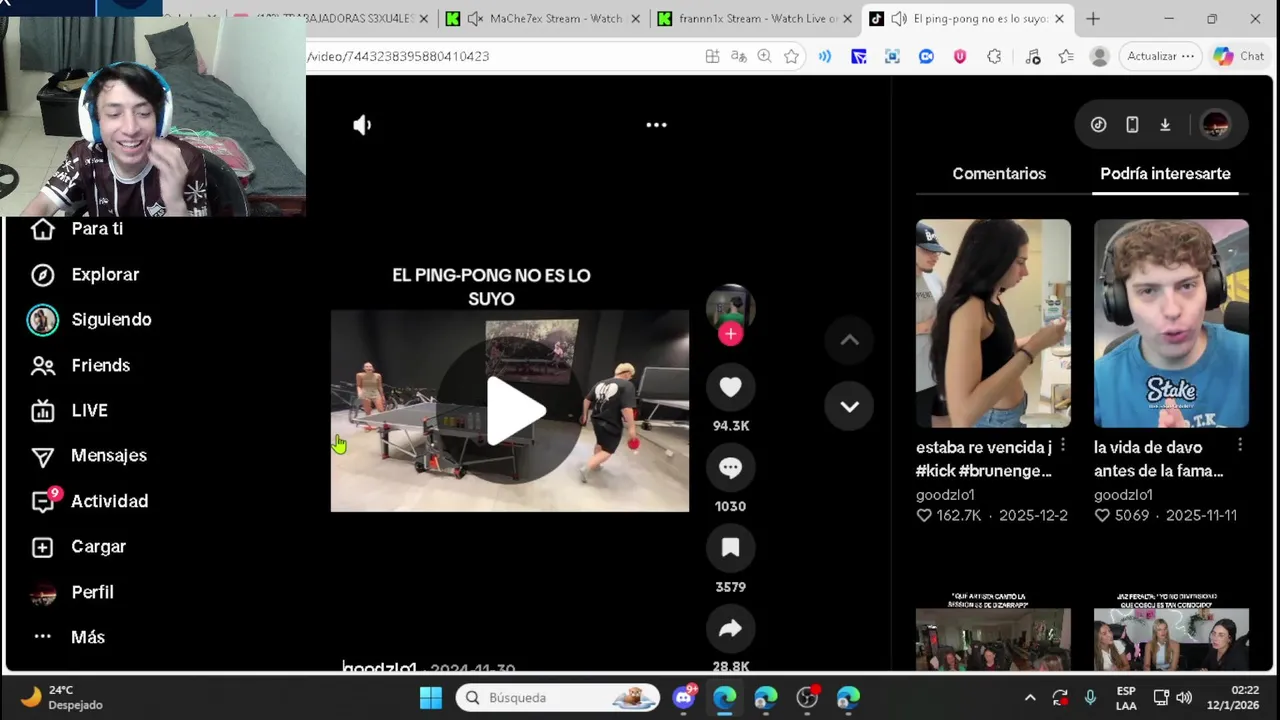Open the system tray volume speaker icon
The image size is (1280, 720).
coord(1184,697)
